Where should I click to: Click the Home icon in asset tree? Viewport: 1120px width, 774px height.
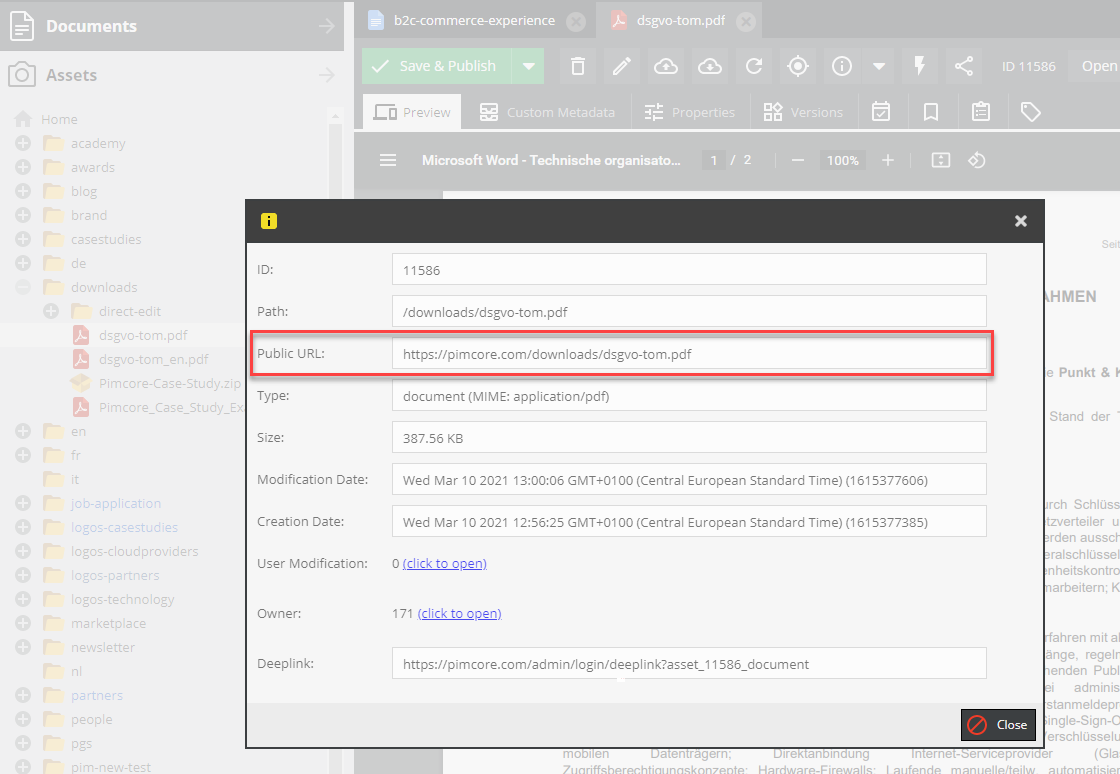pos(23,119)
